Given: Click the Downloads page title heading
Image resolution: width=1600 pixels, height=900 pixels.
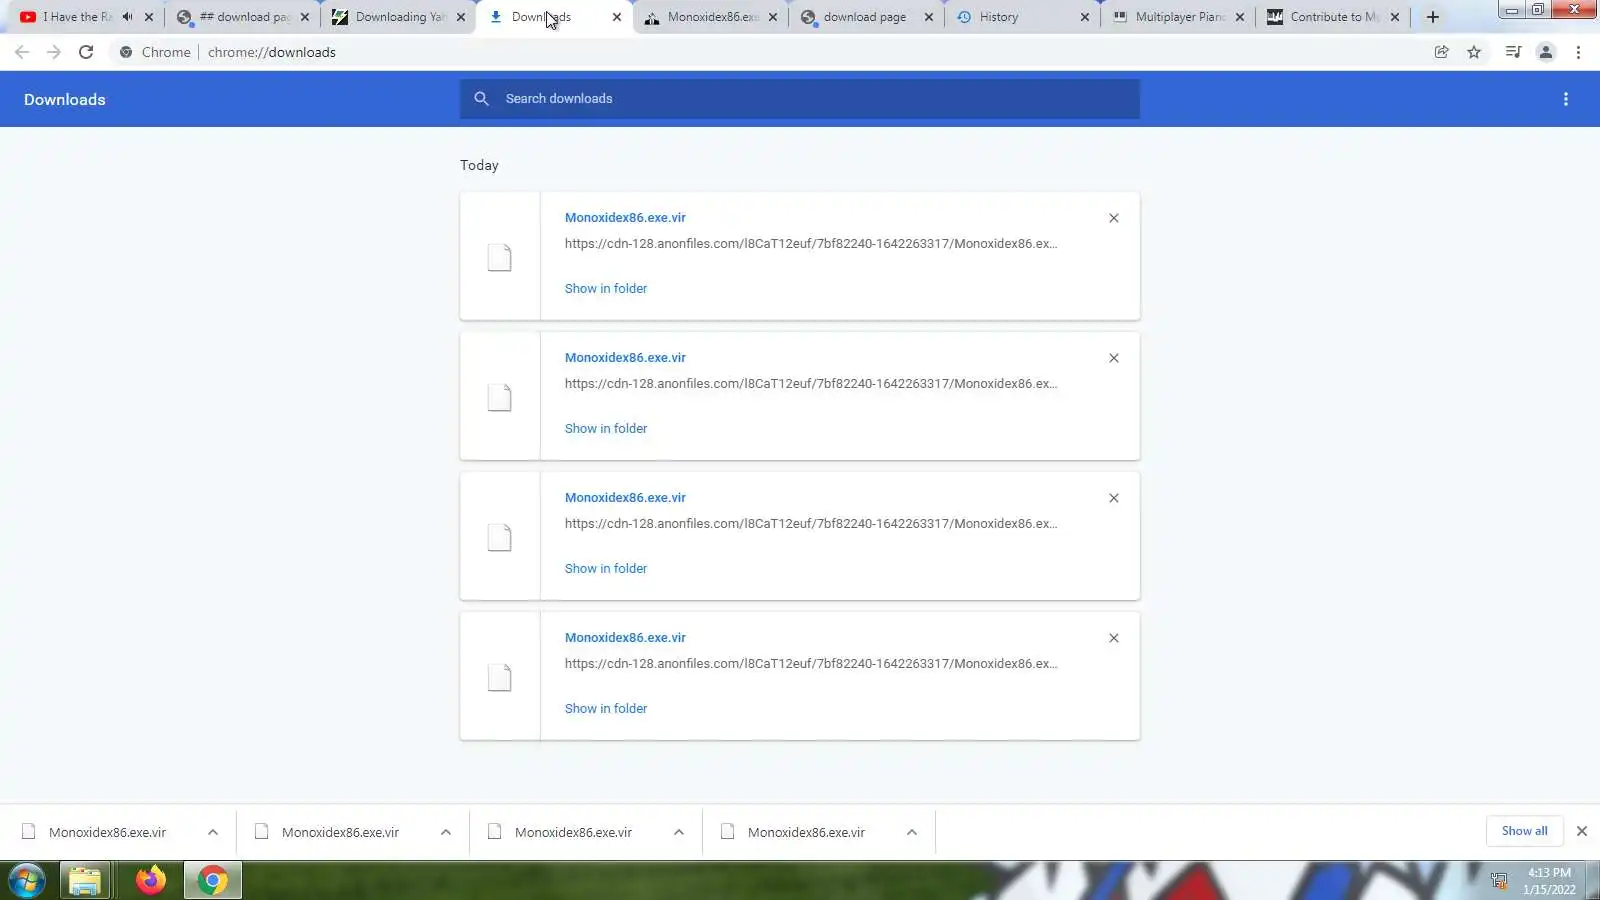Looking at the screenshot, I should click(x=65, y=99).
